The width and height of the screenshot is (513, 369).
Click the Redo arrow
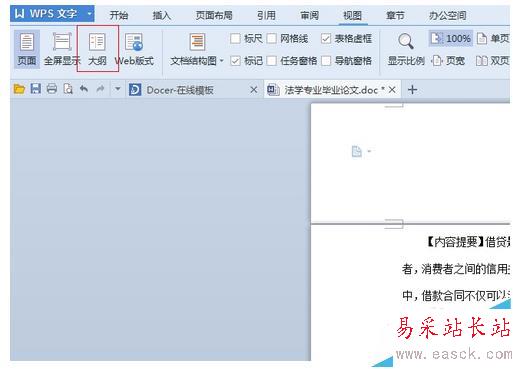[100, 89]
